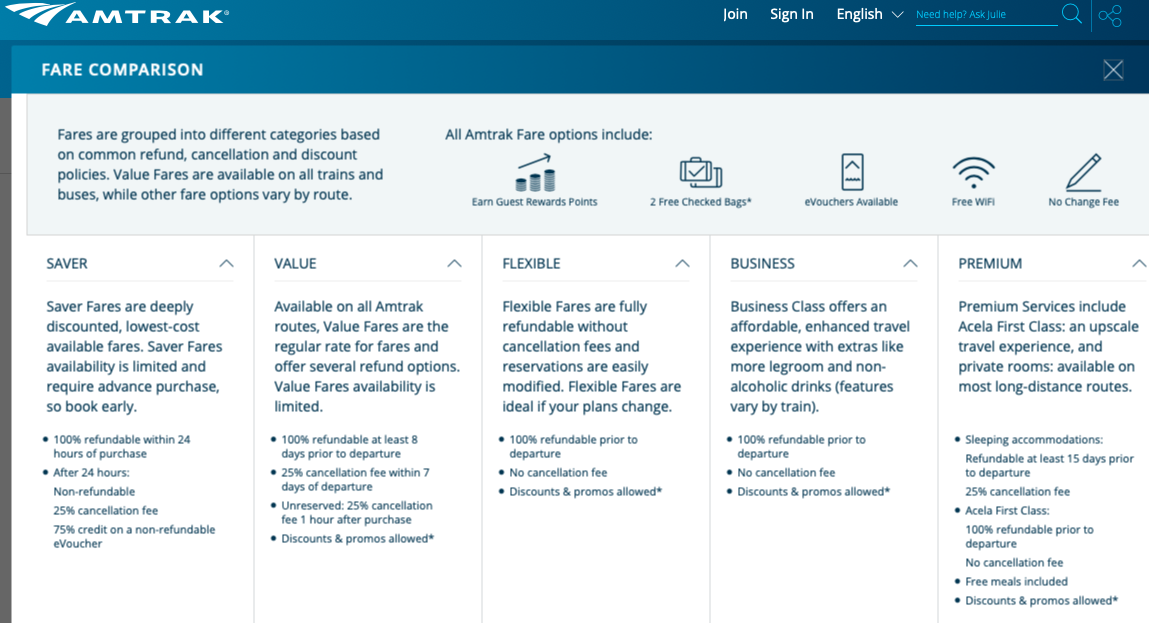The width and height of the screenshot is (1149, 623).
Task: Click Business's 'No cancellation fee' bullet
Action: click(x=786, y=473)
